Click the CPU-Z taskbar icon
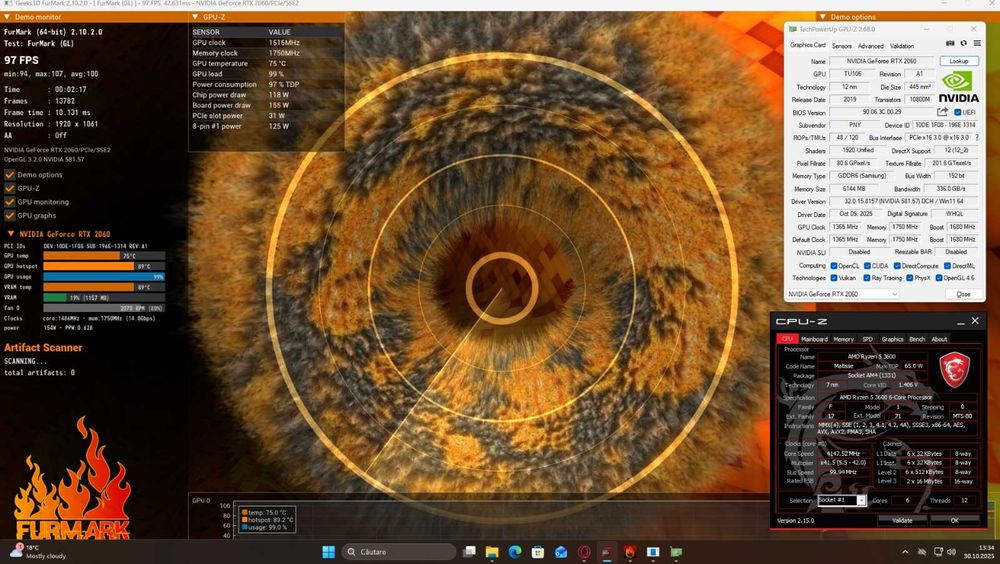The height and width of the screenshot is (564, 1000). (x=607, y=552)
